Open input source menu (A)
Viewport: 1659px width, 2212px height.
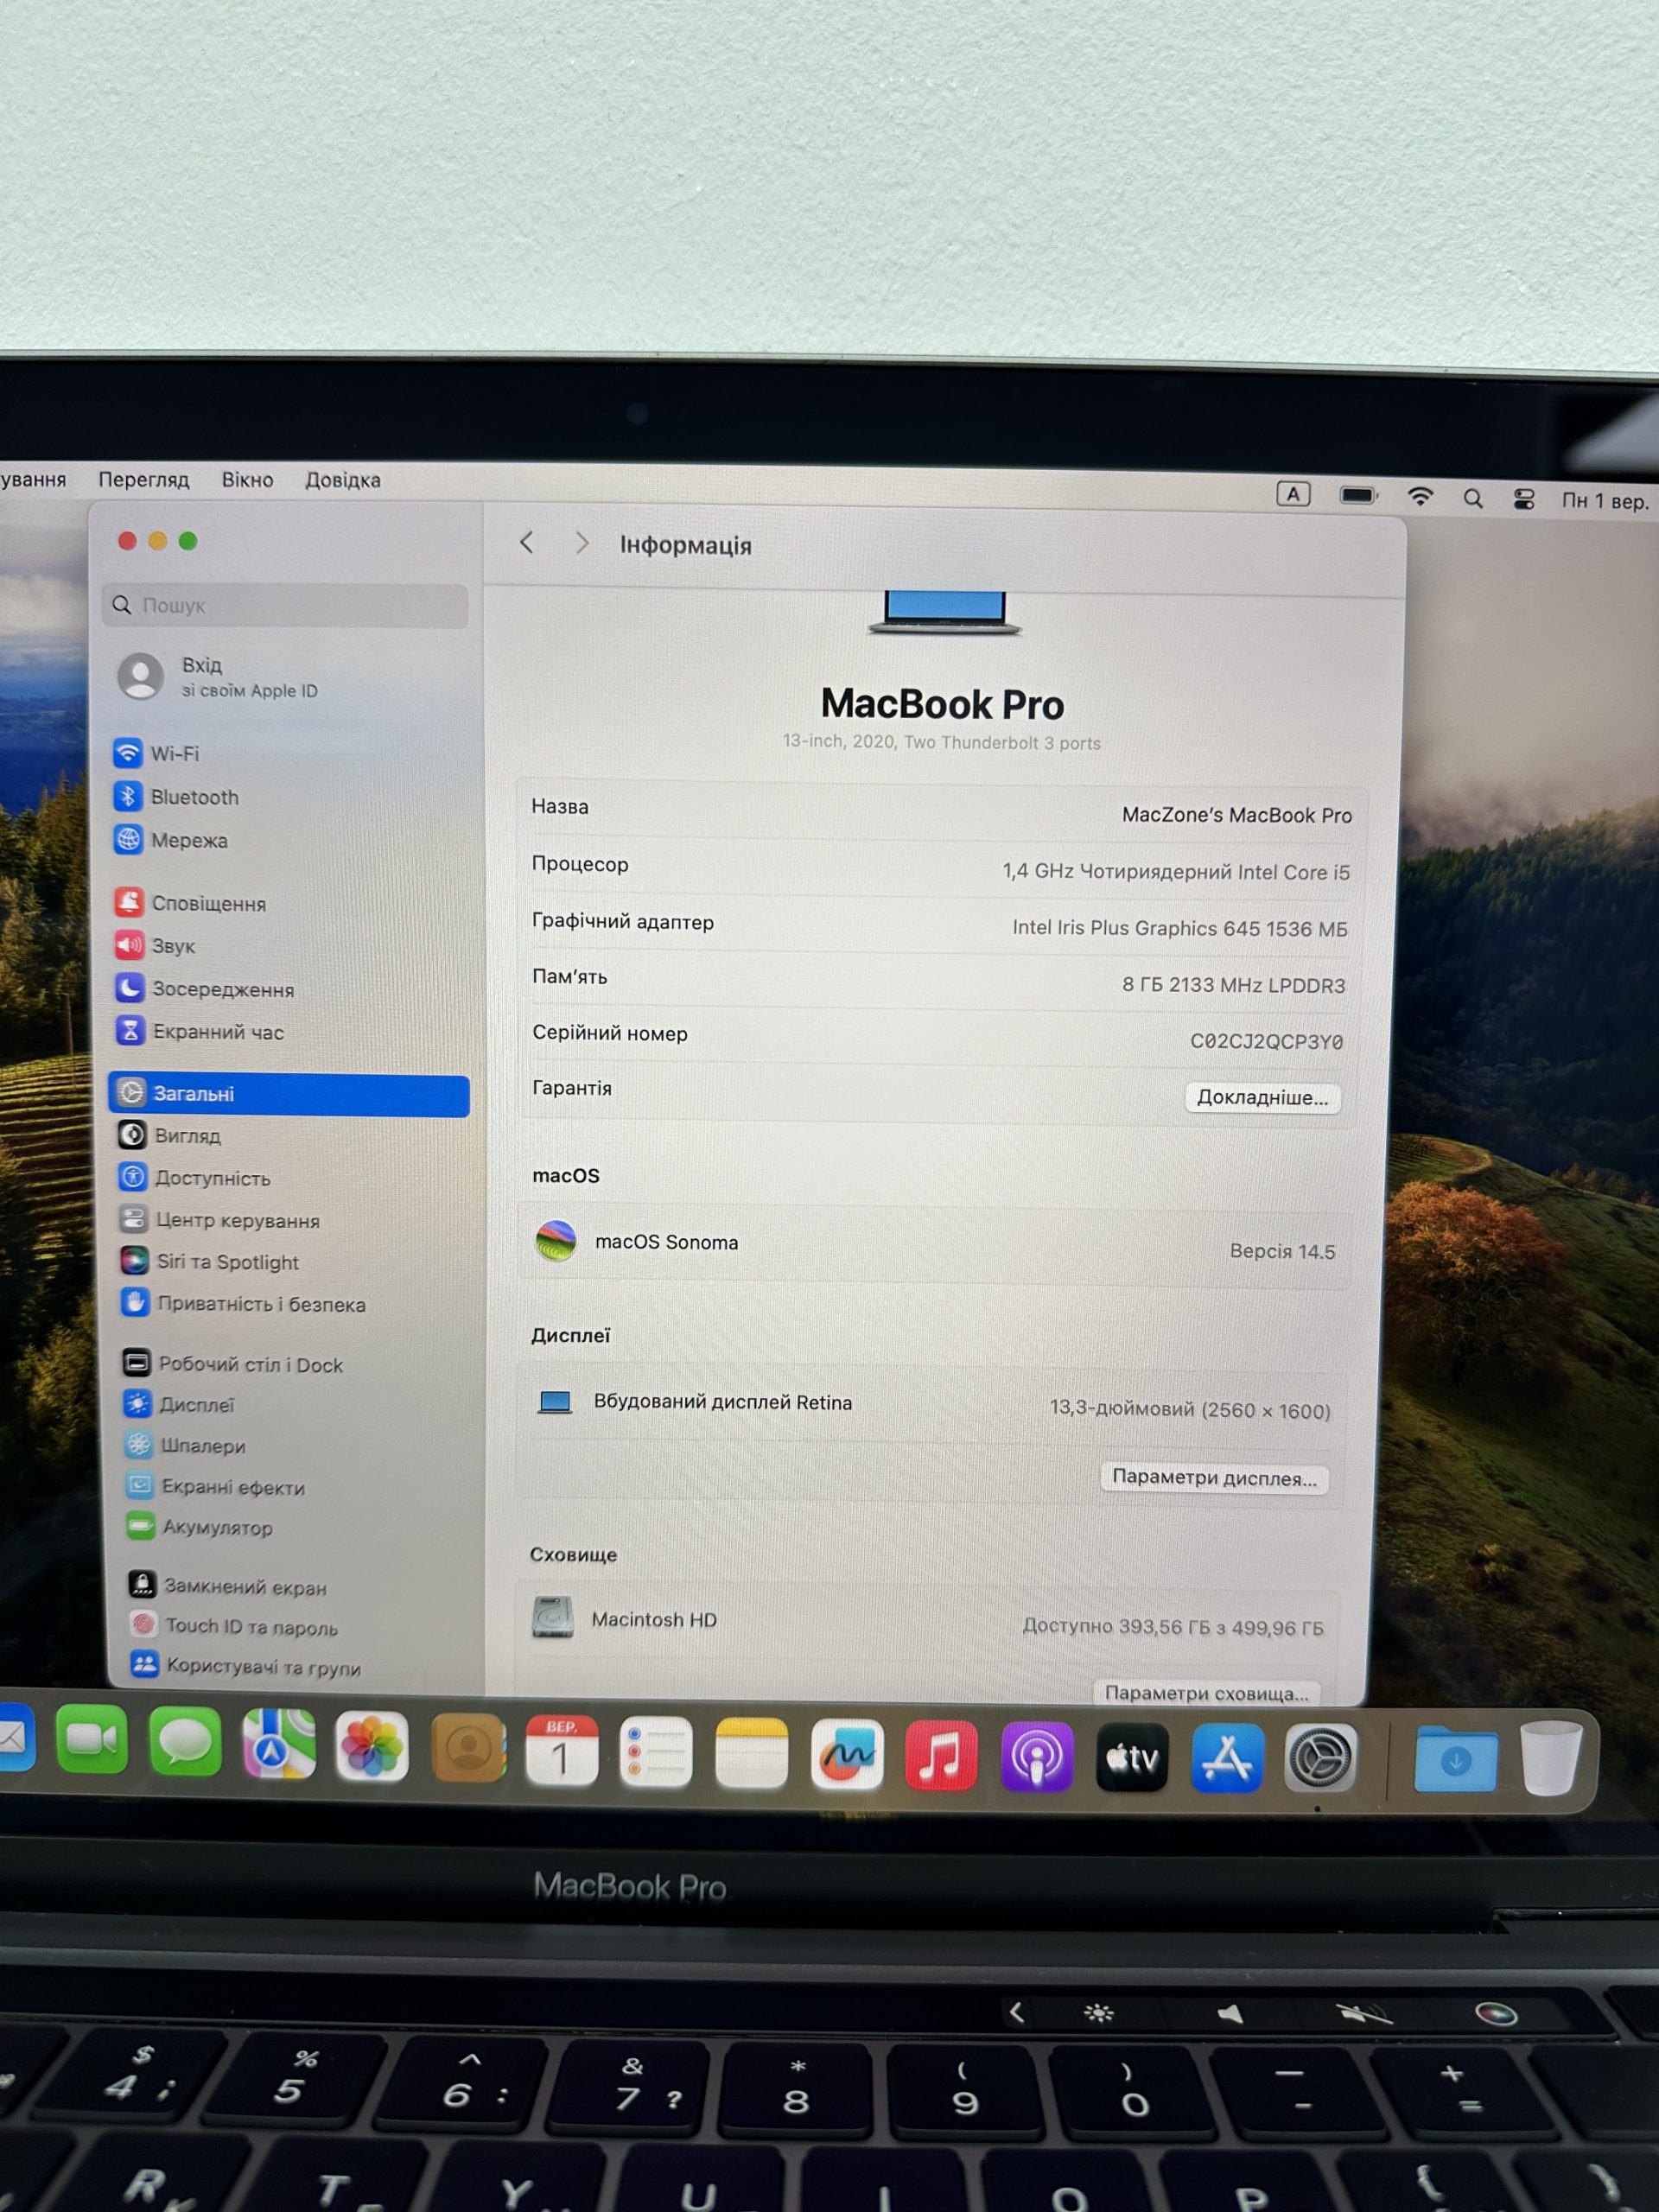click(x=1293, y=494)
